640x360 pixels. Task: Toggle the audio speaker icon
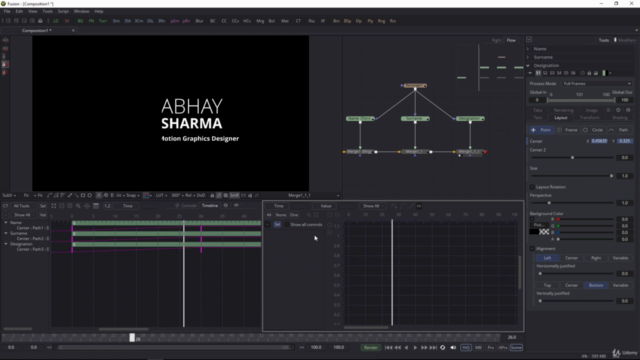tap(453, 348)
